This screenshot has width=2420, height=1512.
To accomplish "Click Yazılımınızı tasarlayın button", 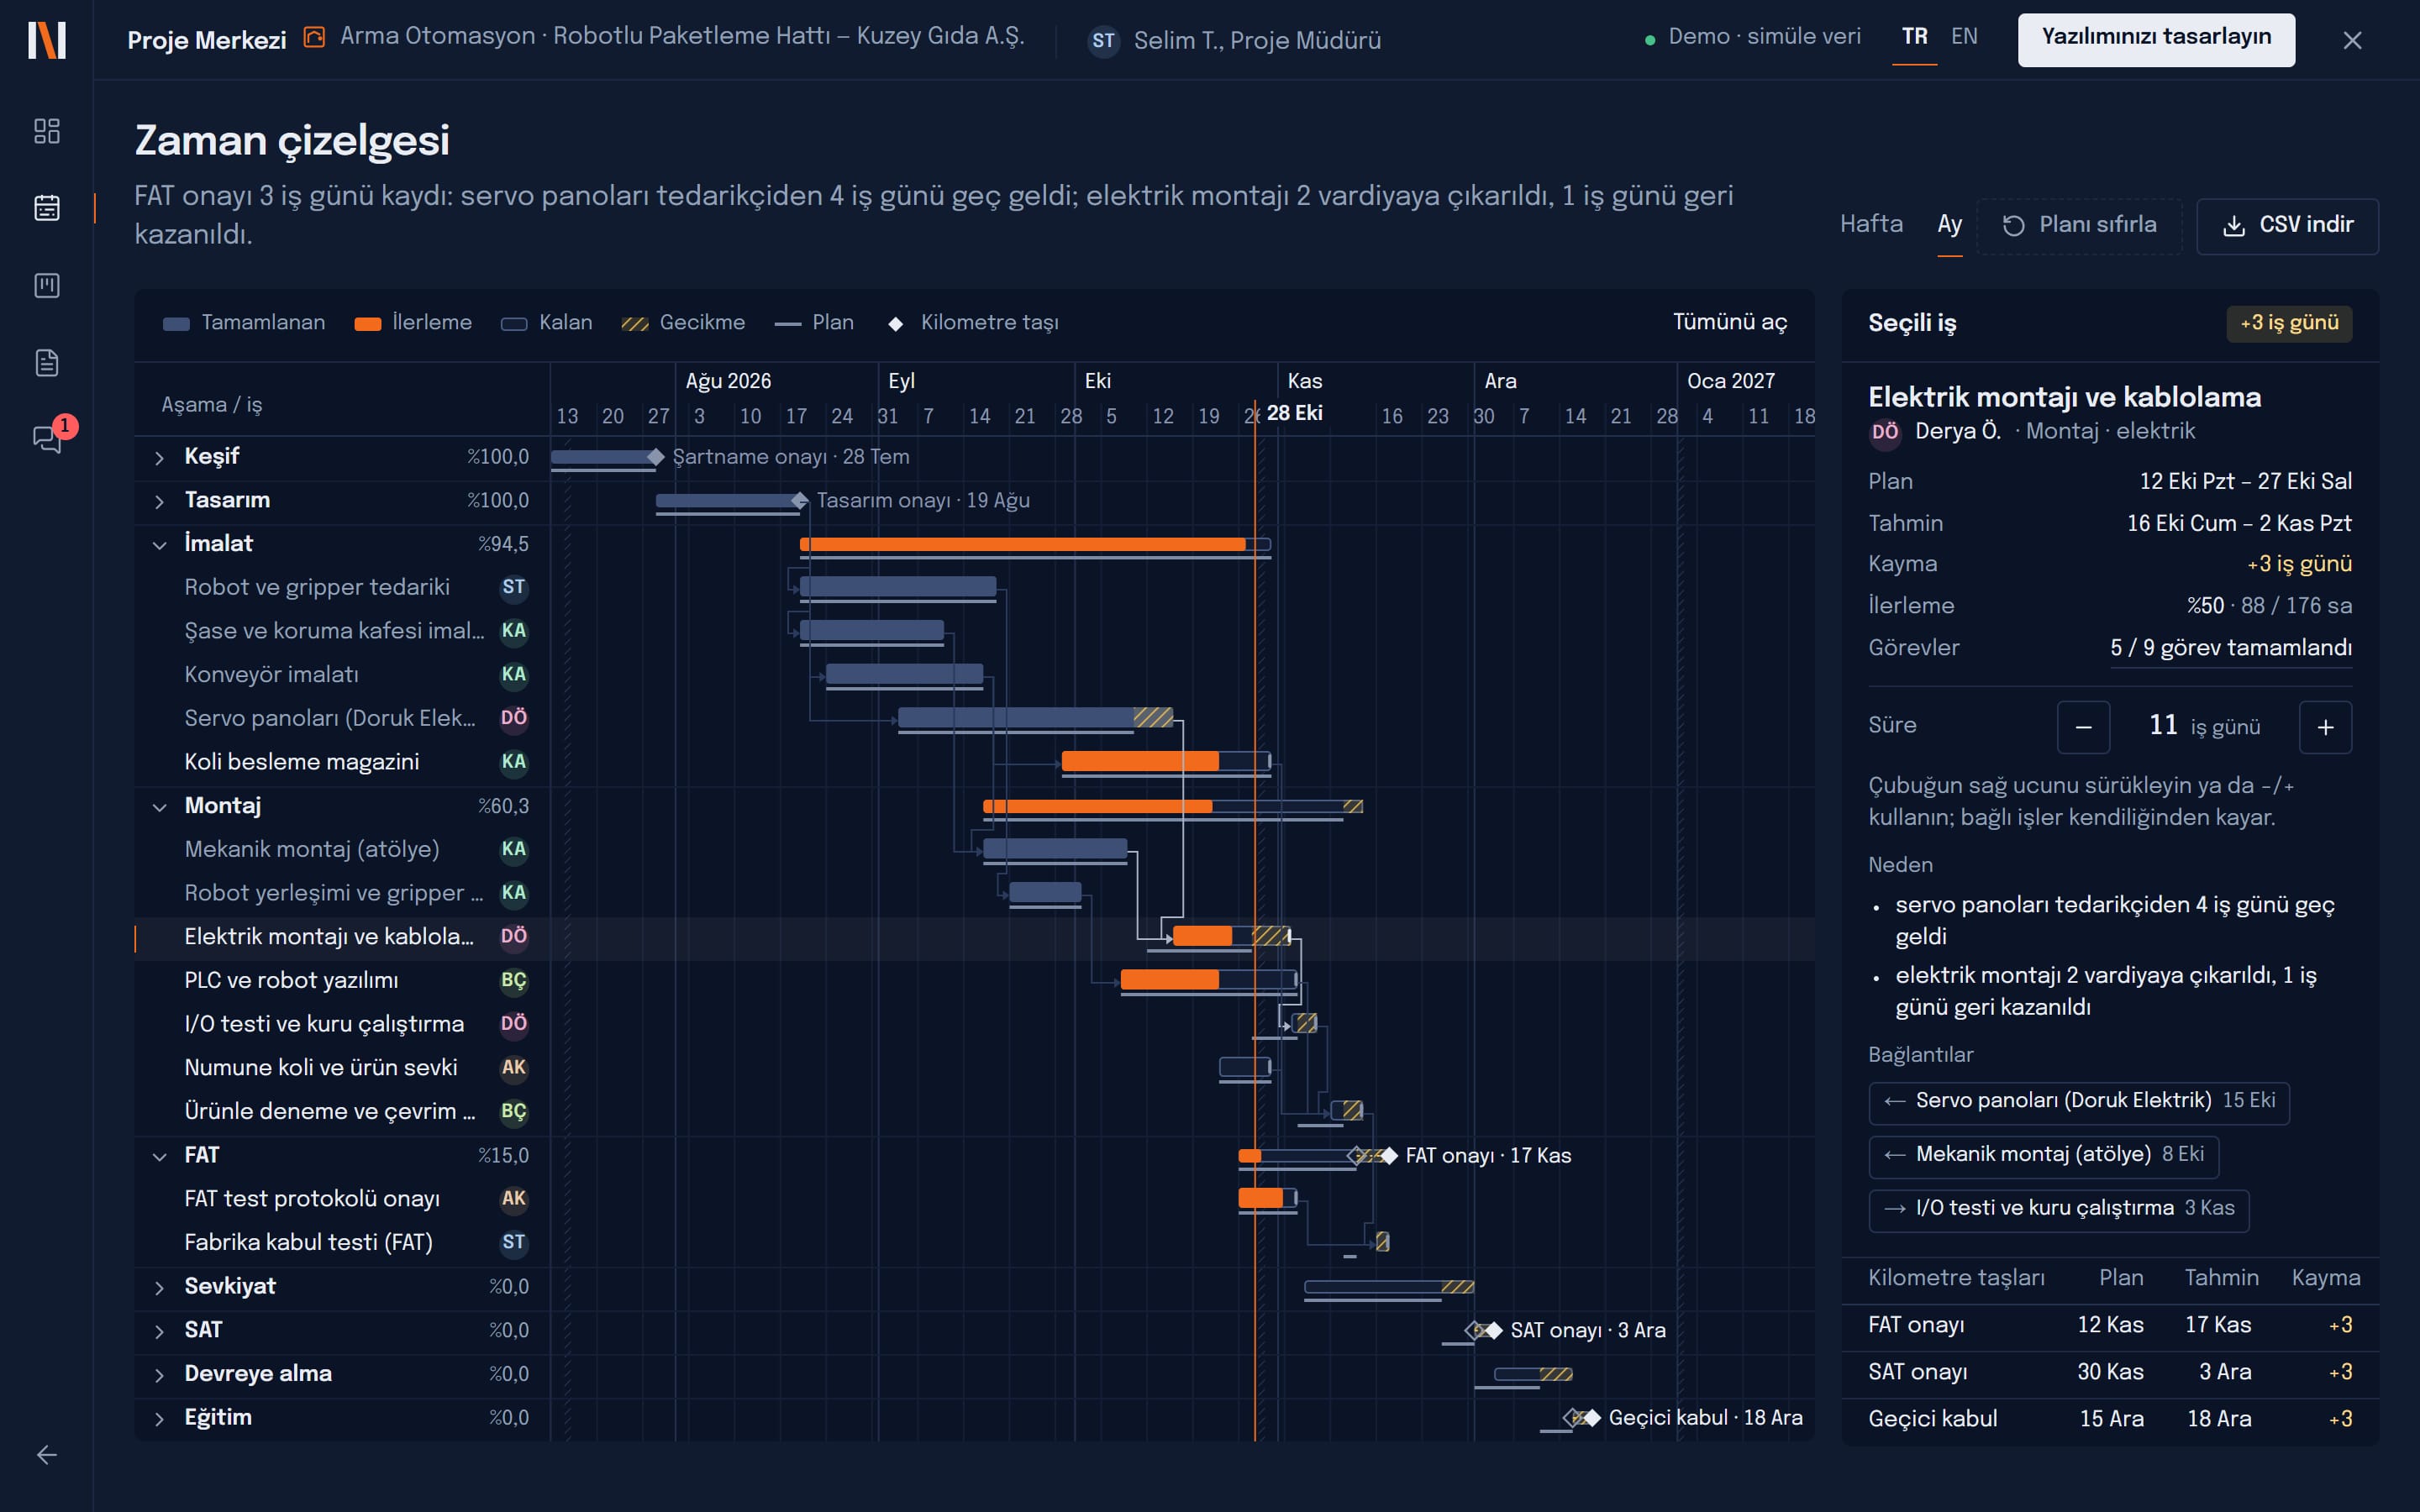I will (x=2156, y=40).
